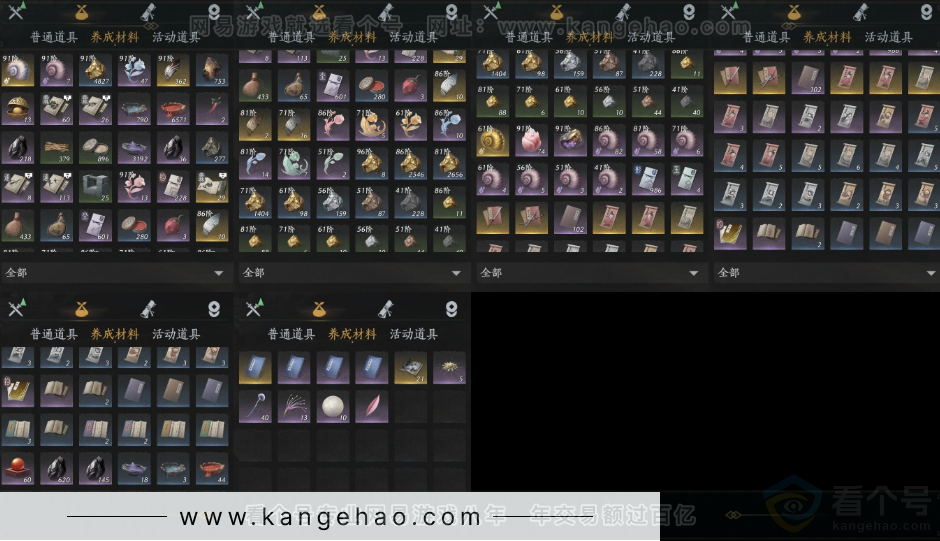
Task: Click the black stone stack of 620
Action: [x=56, y=468]
